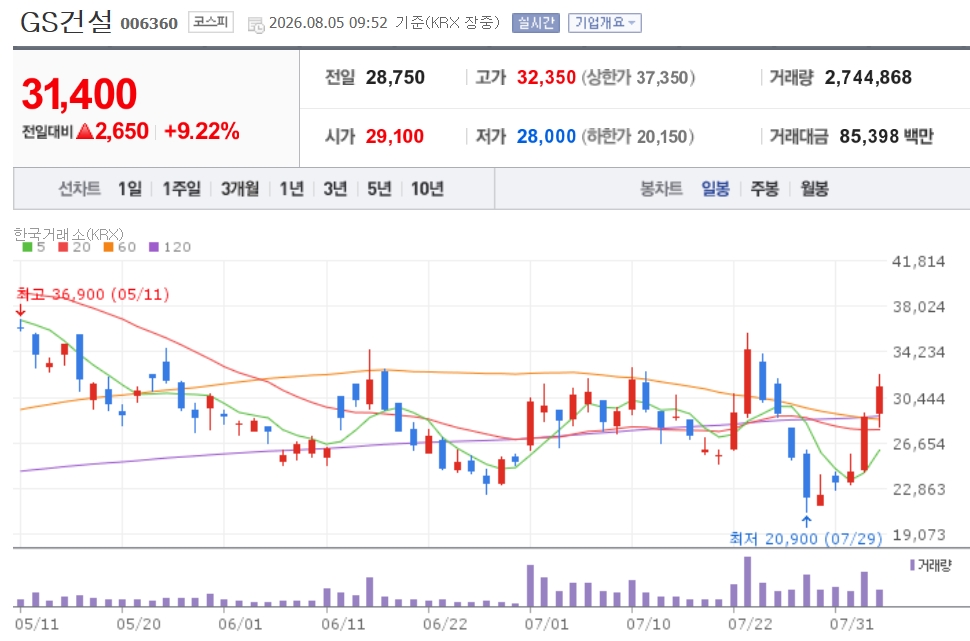This screenshot has height=641, width=970.
Task: Click the purple 120-day moving average legend square
Action: 154,247
